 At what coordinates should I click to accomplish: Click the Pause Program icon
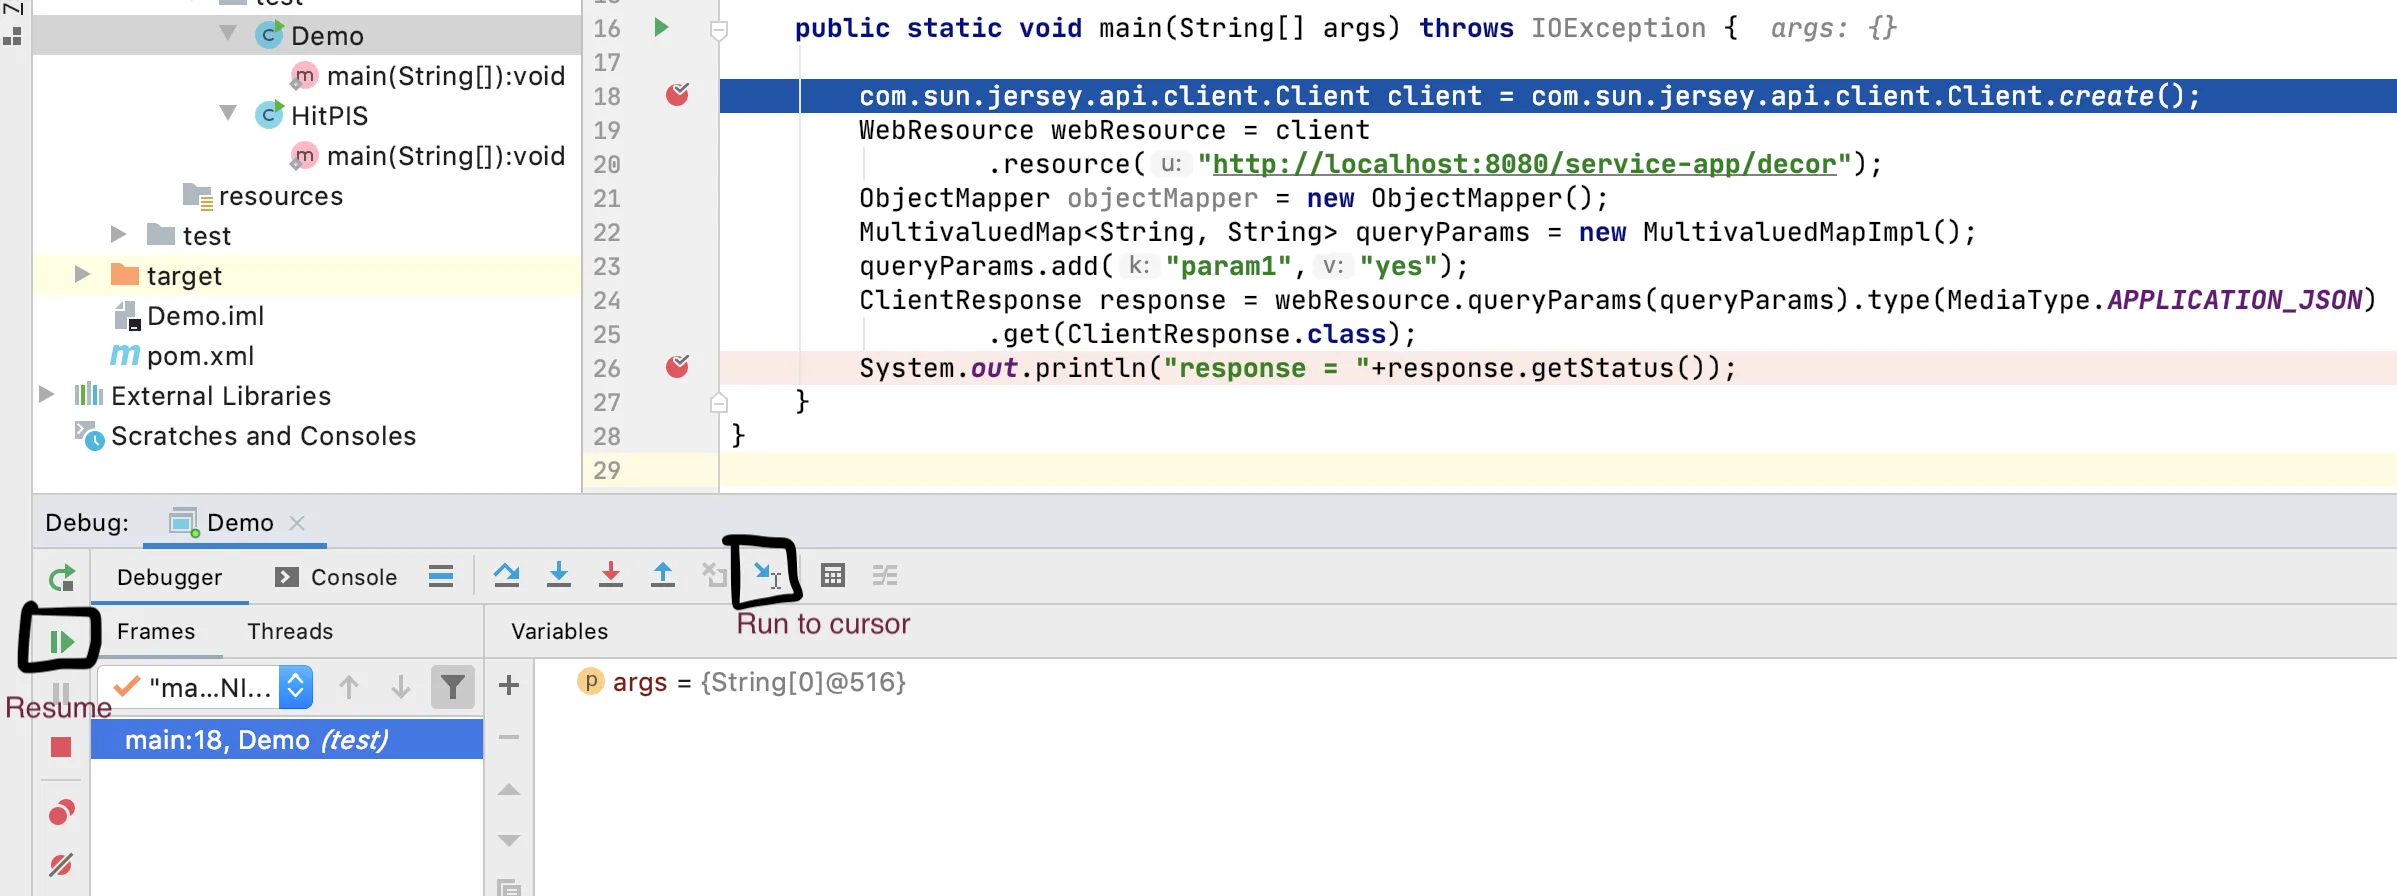tap(61, 692)
